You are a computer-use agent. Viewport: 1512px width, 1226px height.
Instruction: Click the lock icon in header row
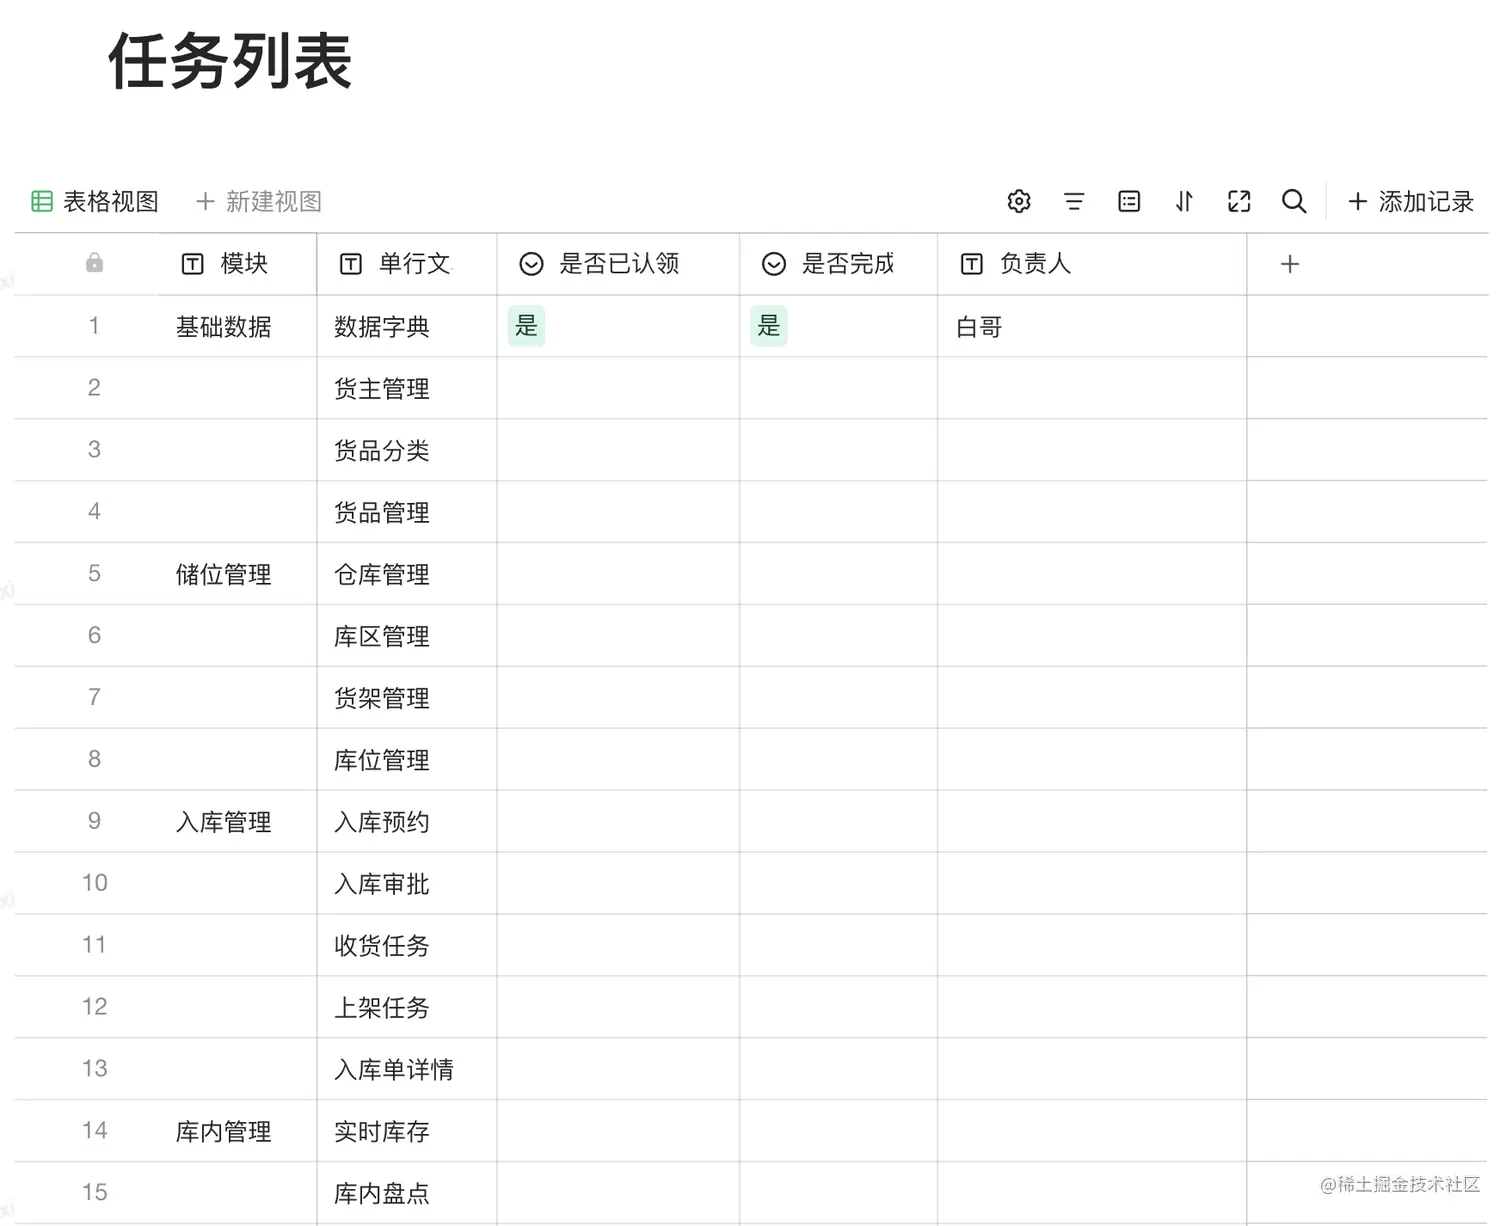[94, 263]
